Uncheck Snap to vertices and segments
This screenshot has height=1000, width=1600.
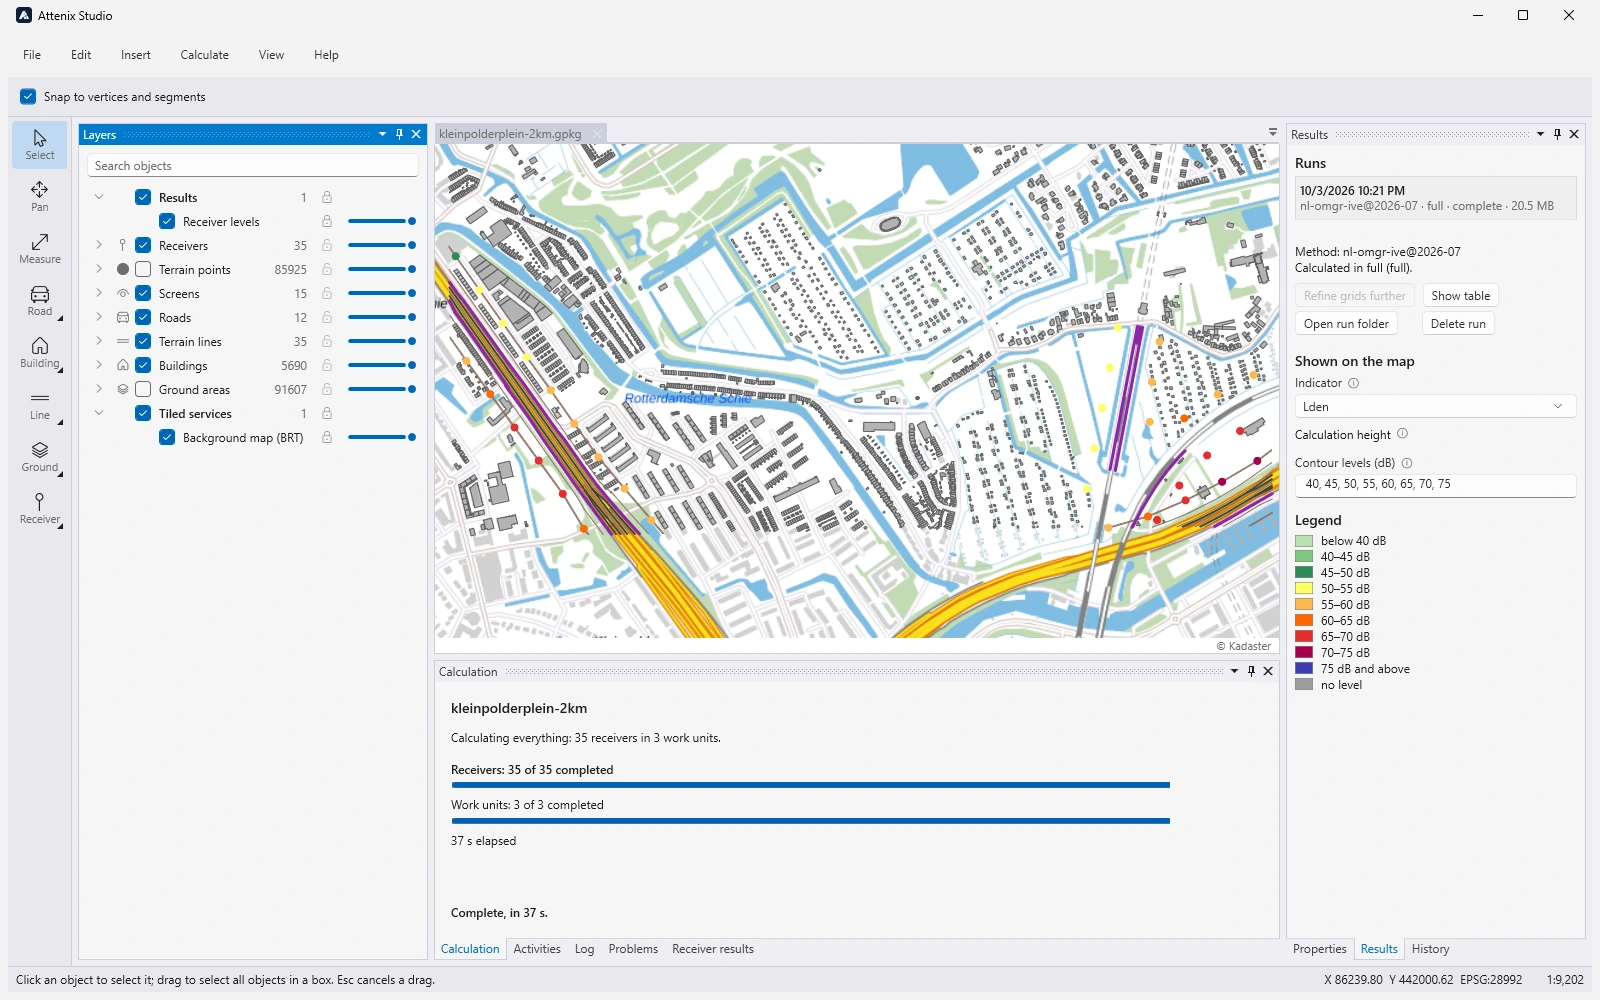pos(28,97)
